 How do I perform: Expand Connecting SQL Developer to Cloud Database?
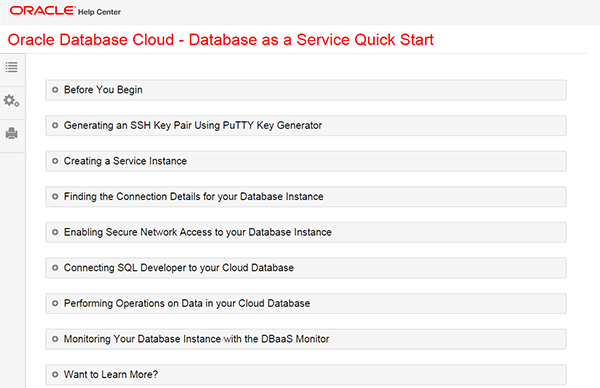(306, 268)
